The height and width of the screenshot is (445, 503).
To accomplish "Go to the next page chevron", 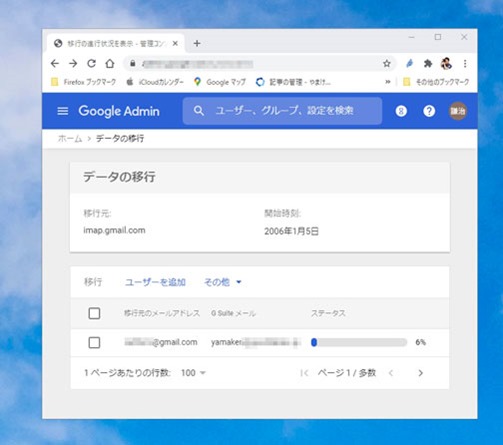I will pyautogui.click(x=421, y=373).
